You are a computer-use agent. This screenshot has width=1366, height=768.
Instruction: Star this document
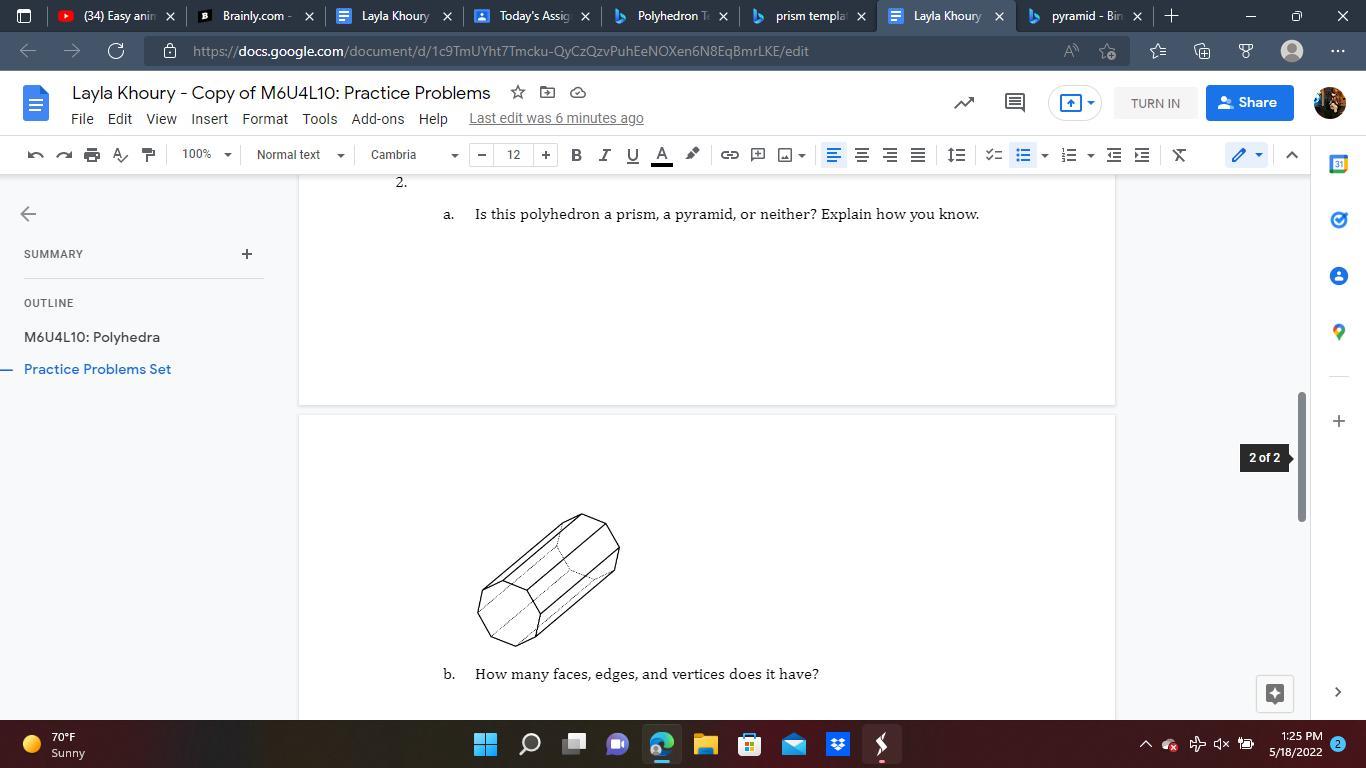pos(518,93)
